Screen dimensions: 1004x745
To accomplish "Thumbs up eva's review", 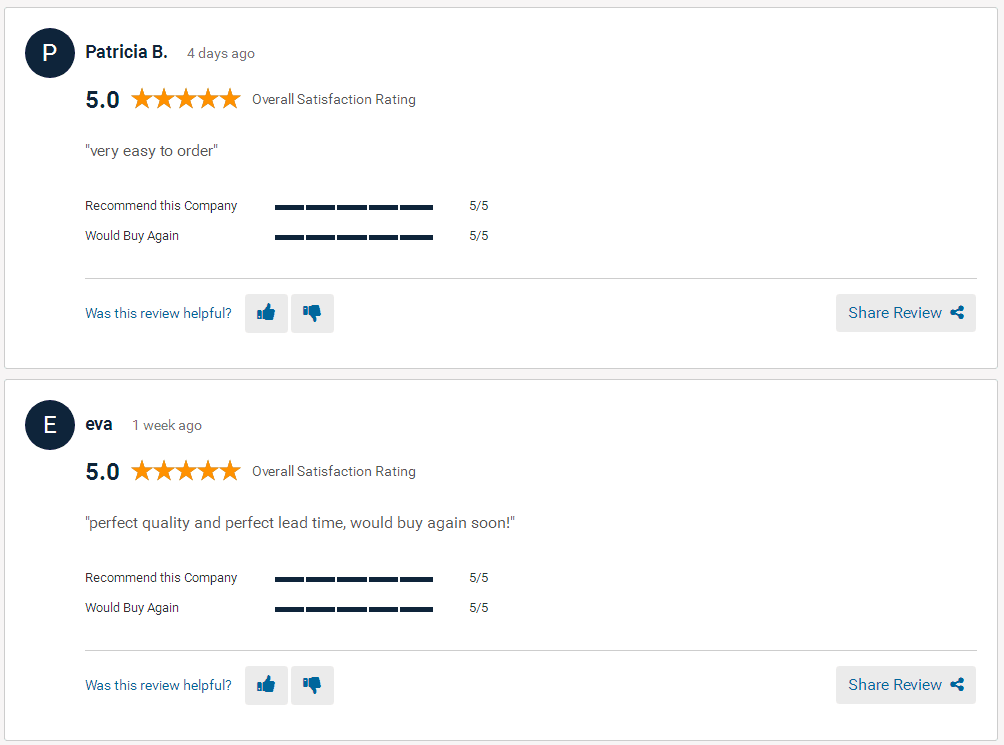I will point(266,685).
